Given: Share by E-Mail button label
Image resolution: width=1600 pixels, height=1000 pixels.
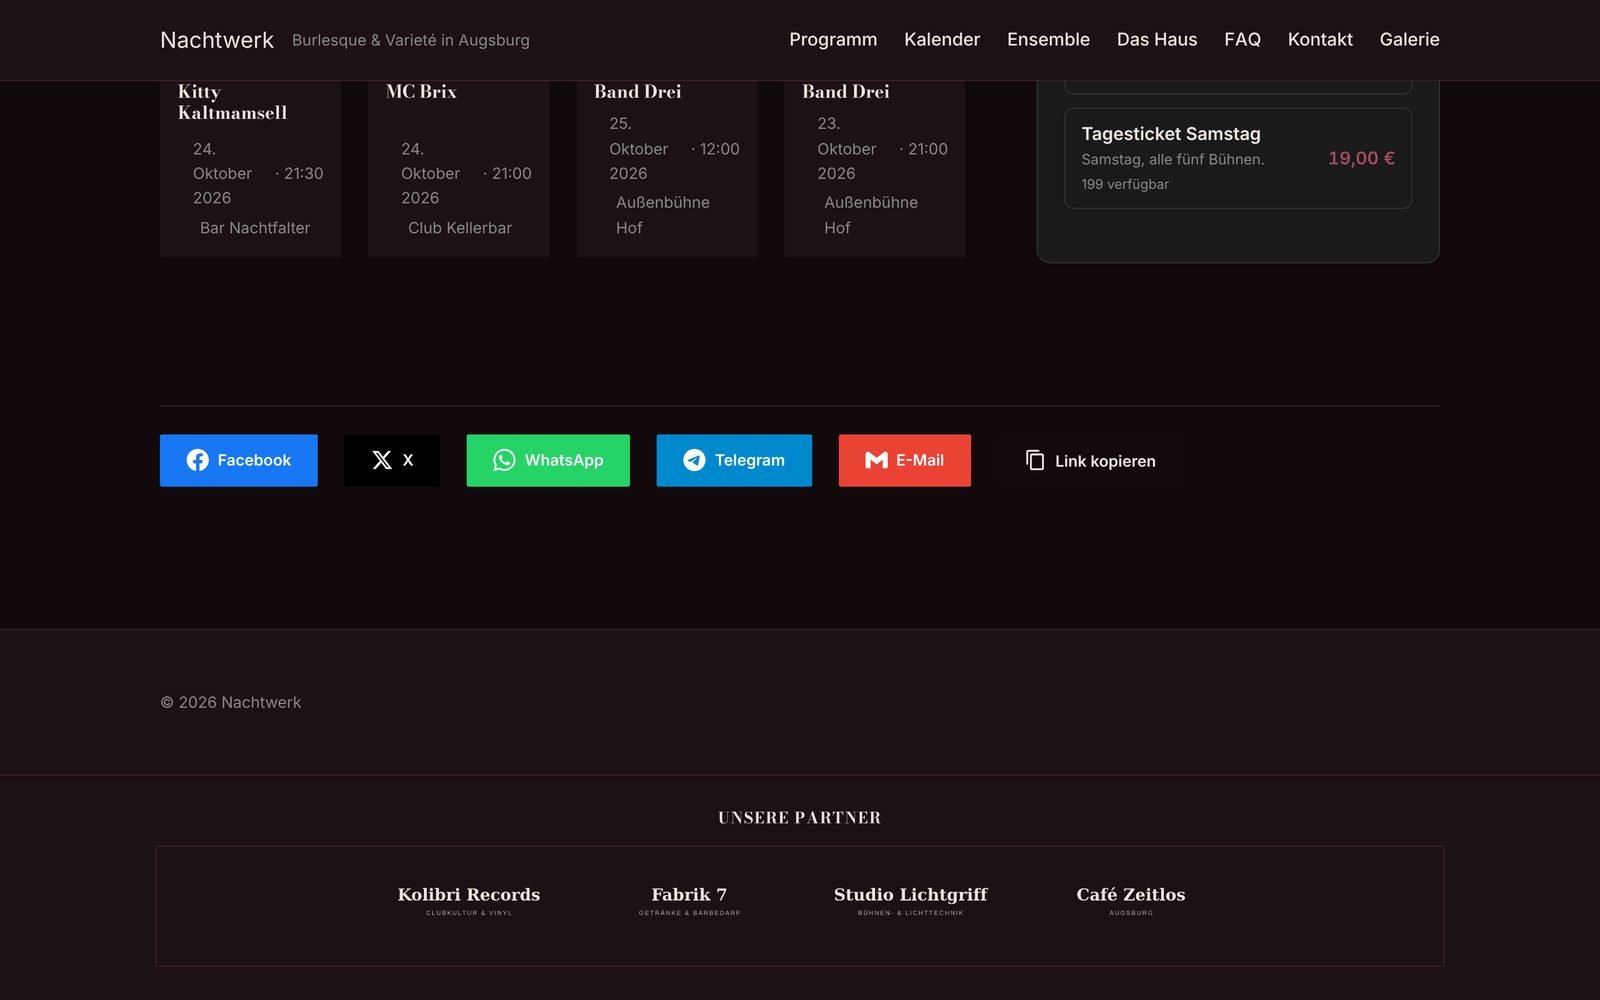Looking at the screenshot, I should (x=920, y=460).
